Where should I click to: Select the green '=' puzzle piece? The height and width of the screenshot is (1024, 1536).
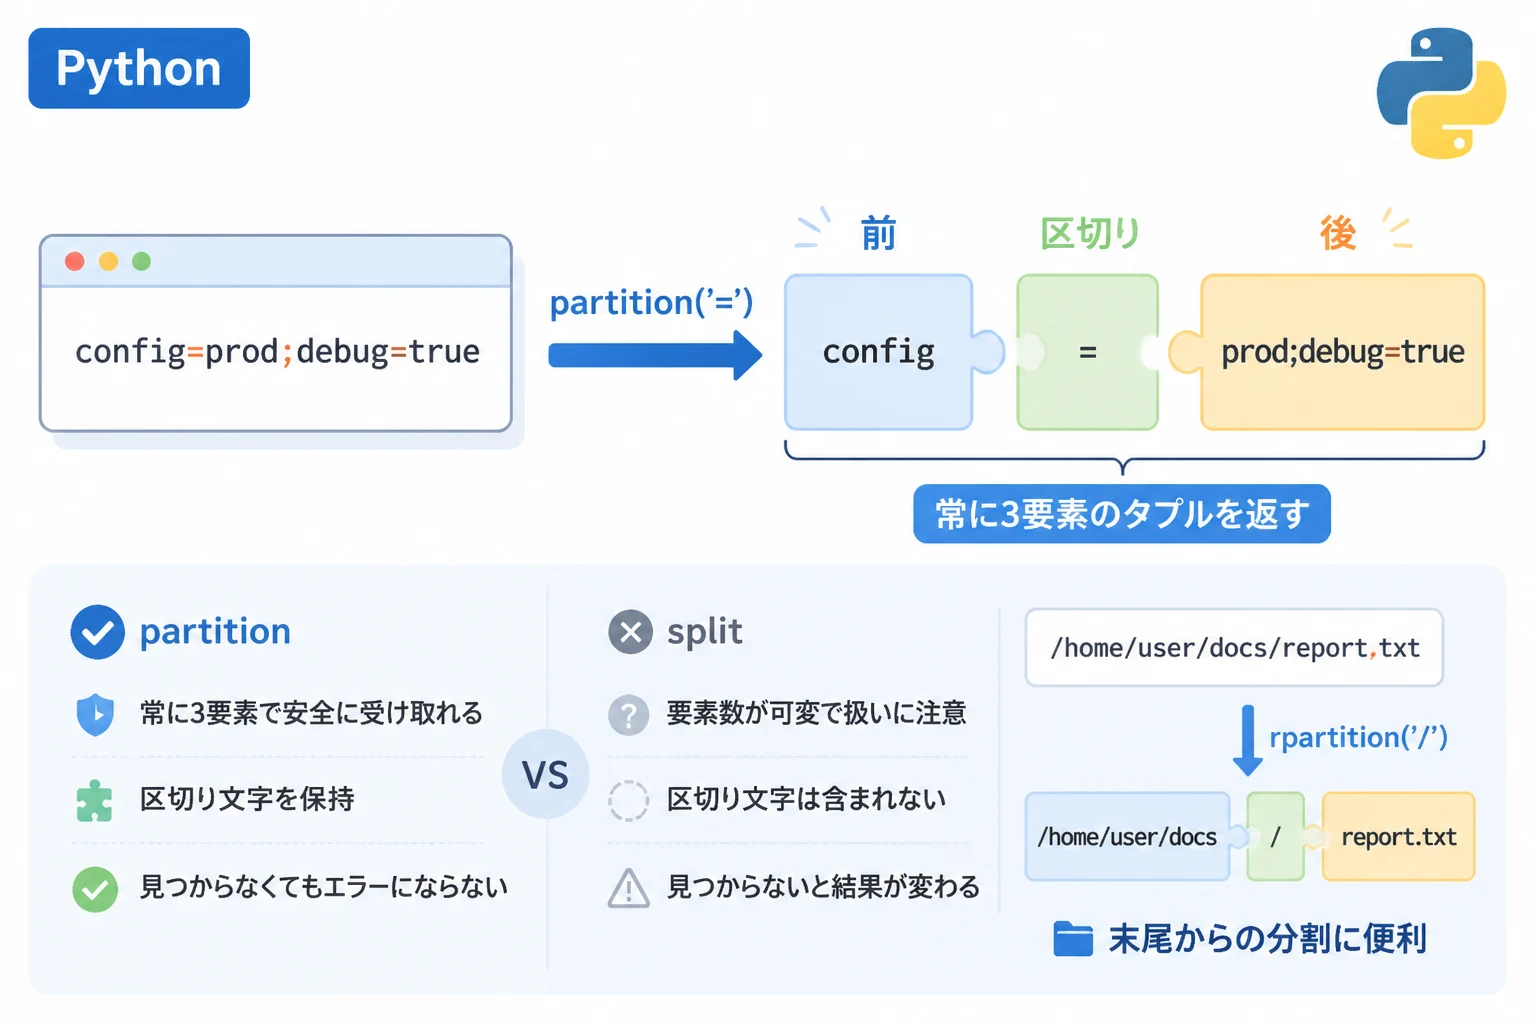(x=1087, y=352)
